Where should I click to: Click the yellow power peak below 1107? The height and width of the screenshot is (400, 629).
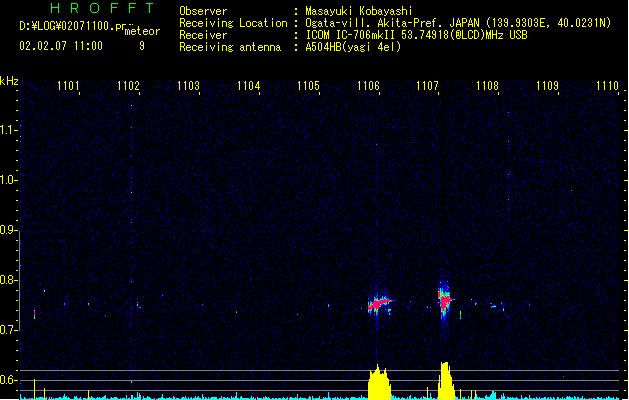[445, 380]
